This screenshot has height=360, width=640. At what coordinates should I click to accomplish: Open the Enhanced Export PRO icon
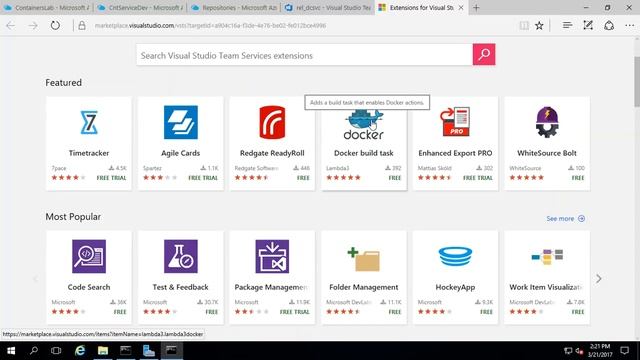455,122
